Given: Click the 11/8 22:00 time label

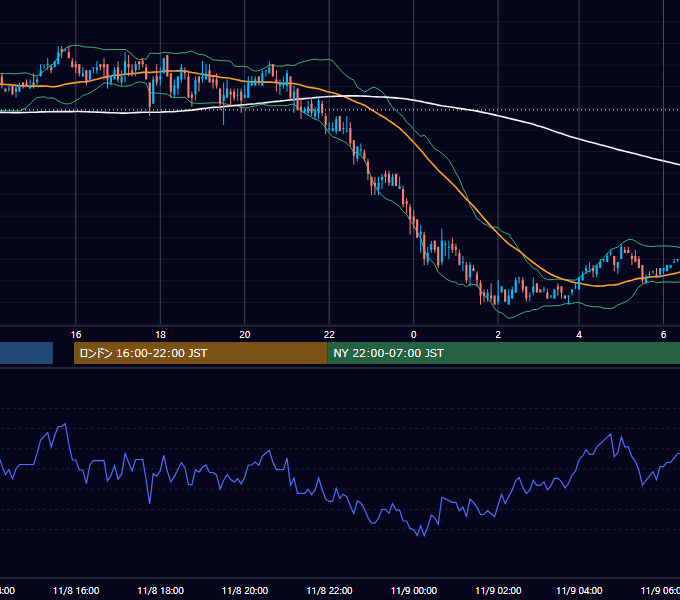Looking at the screenshot, I should click(x=329, y=590).
